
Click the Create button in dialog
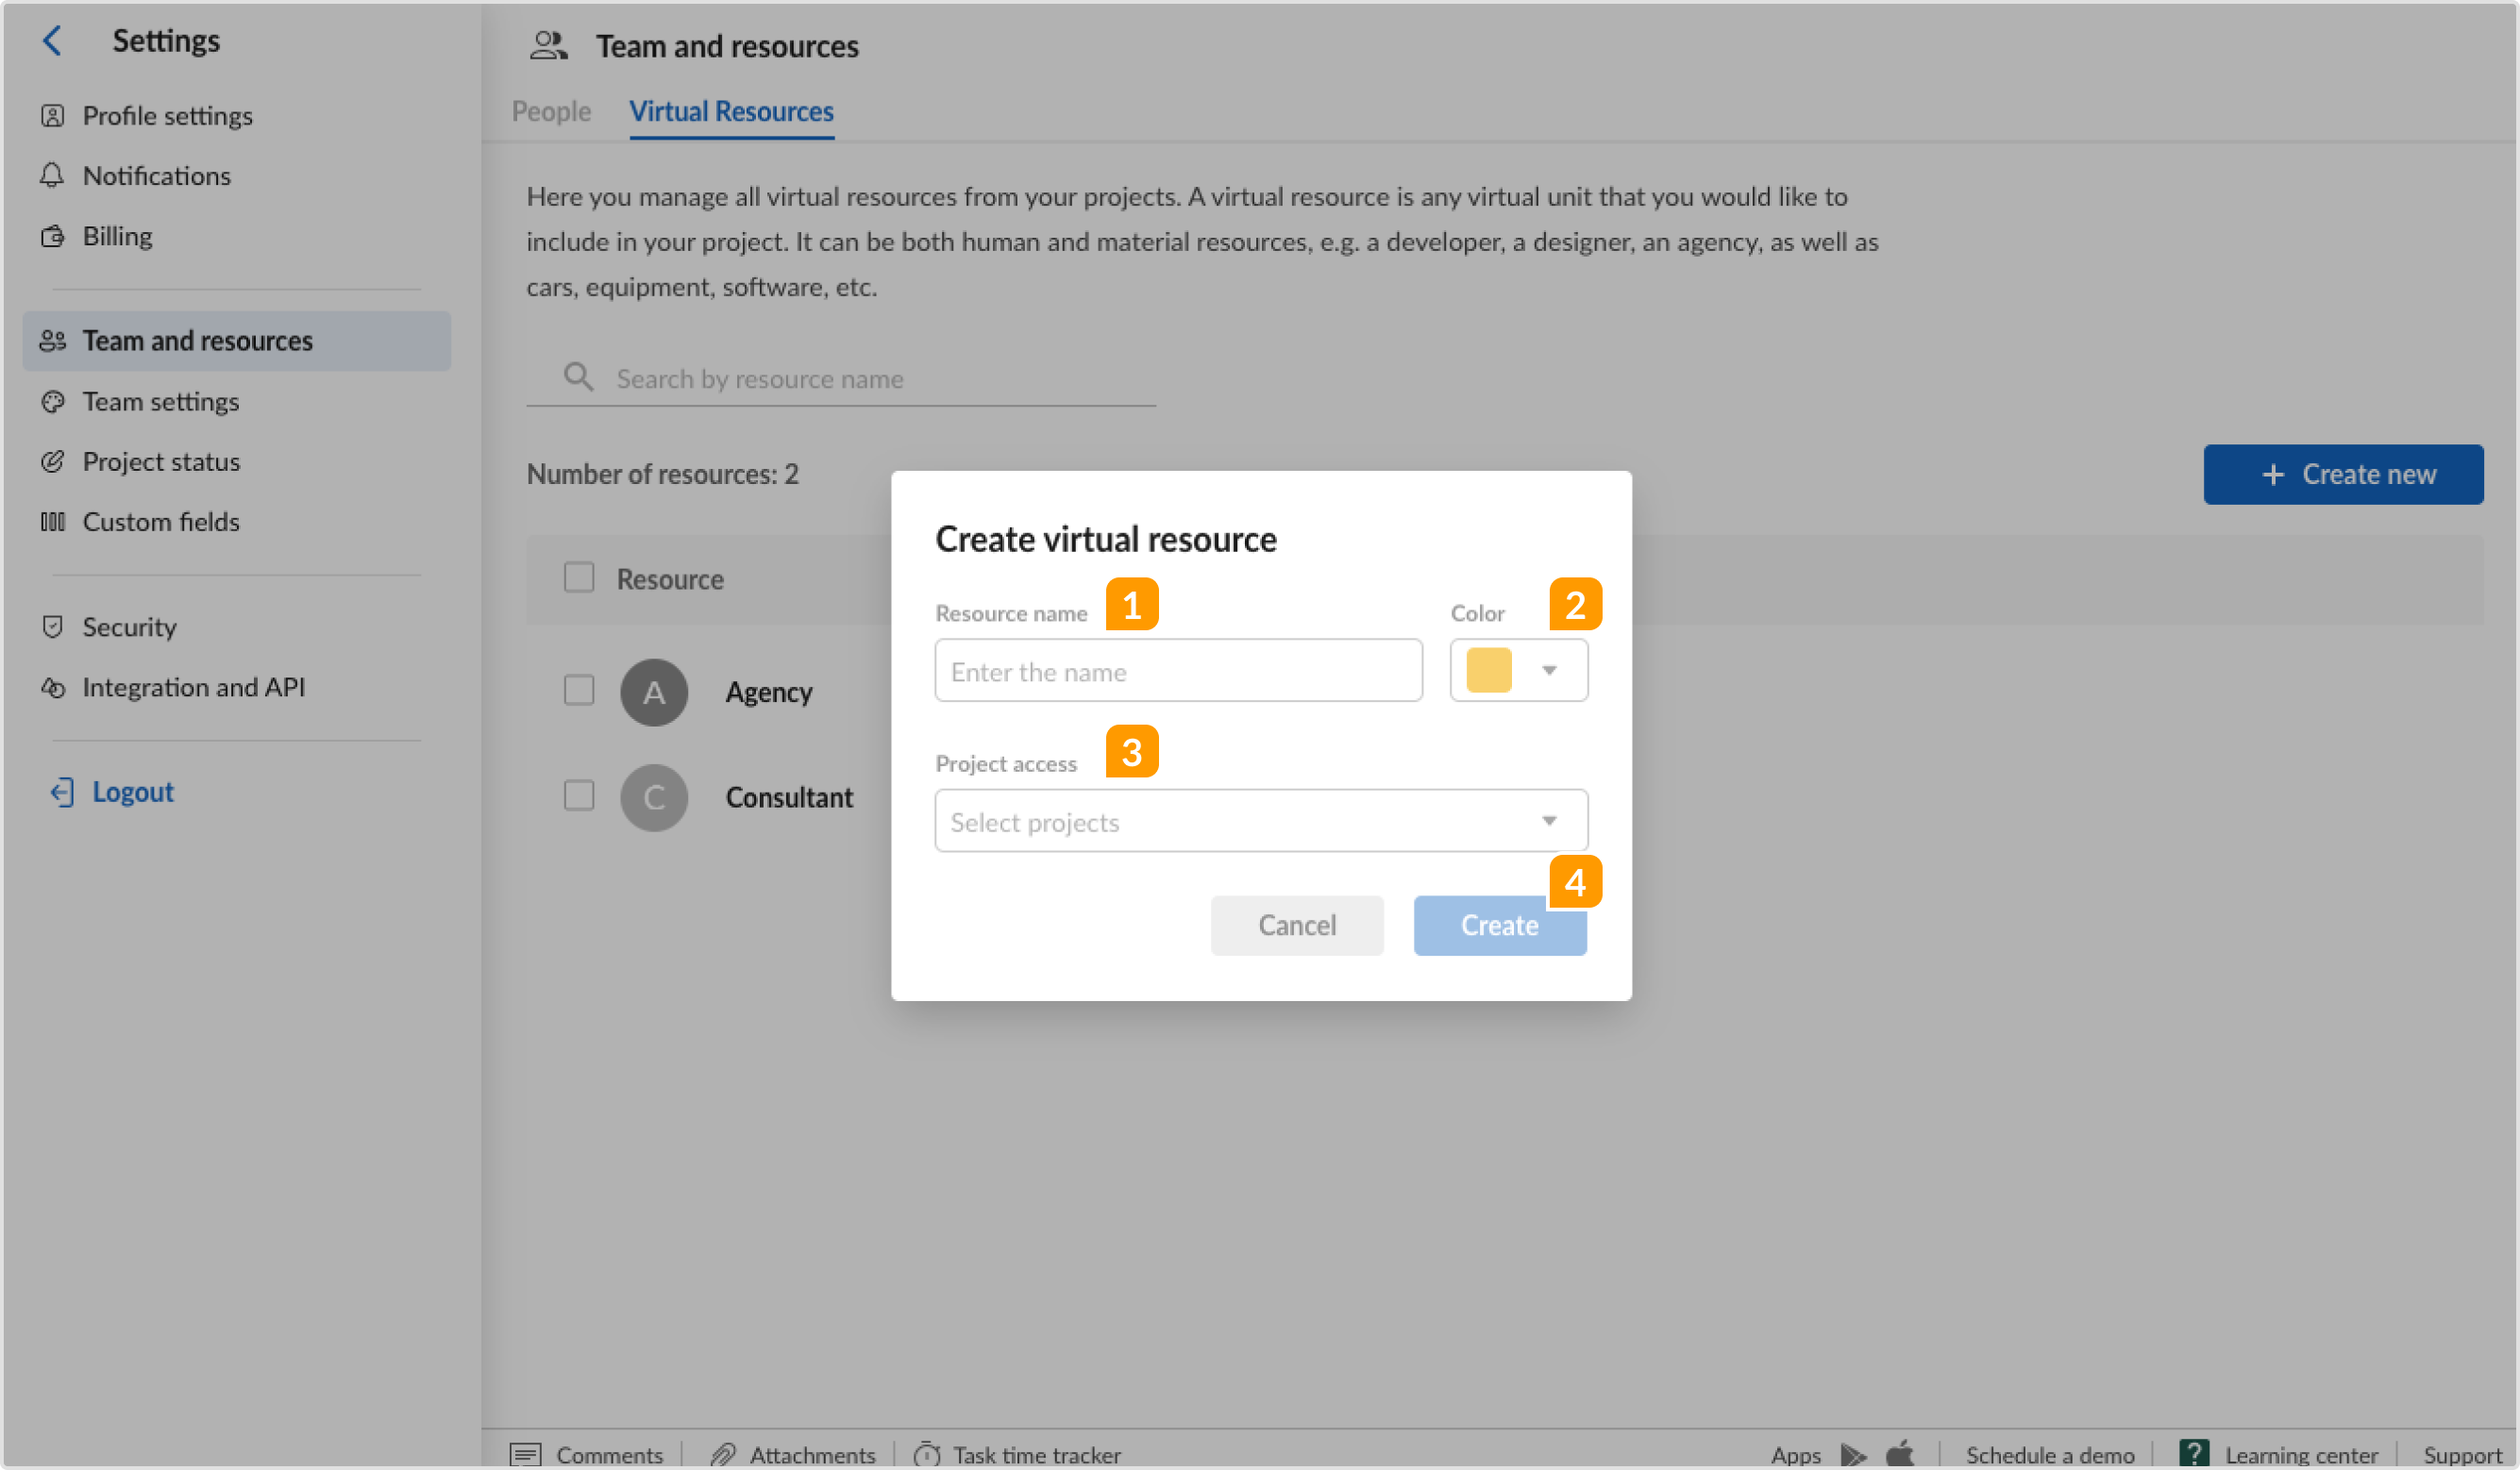[1500, 925]
